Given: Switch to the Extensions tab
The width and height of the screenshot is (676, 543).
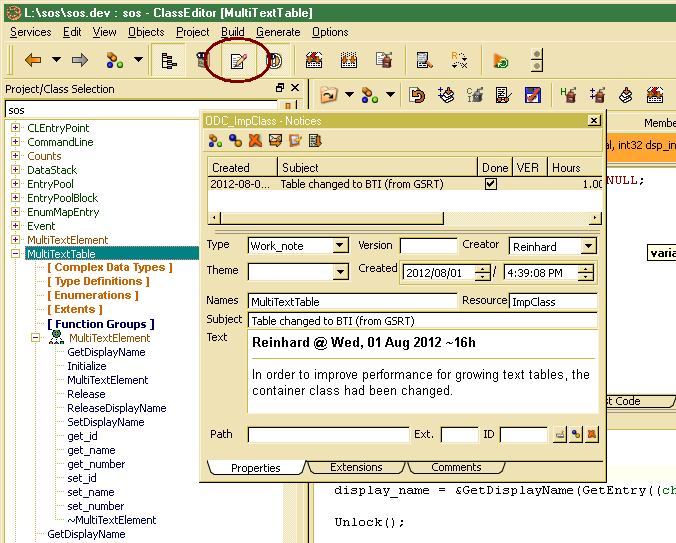Looking at the screenshot, I should [x=356, y=467].
